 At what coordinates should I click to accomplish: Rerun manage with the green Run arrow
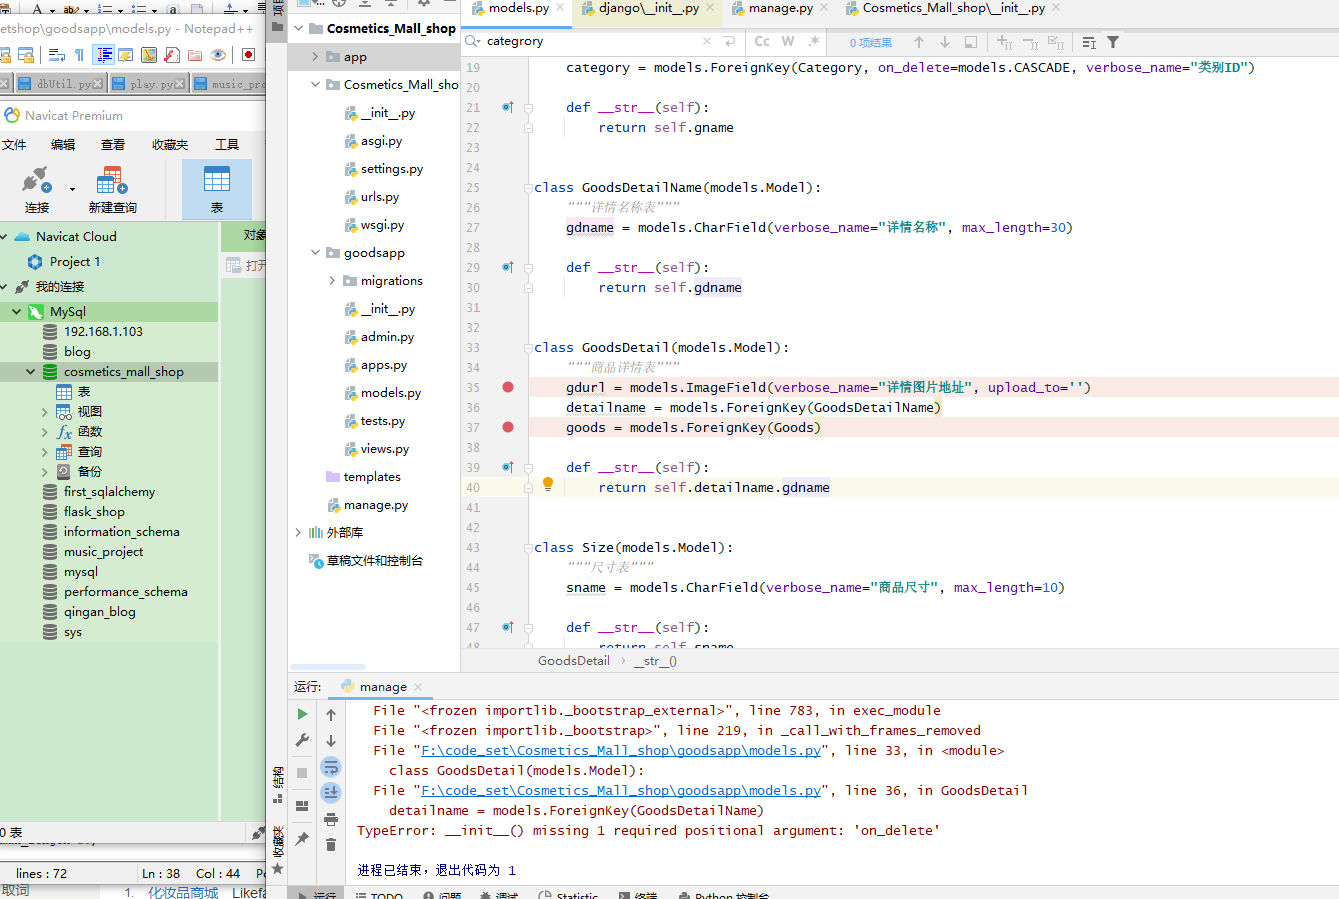(302, 714)
